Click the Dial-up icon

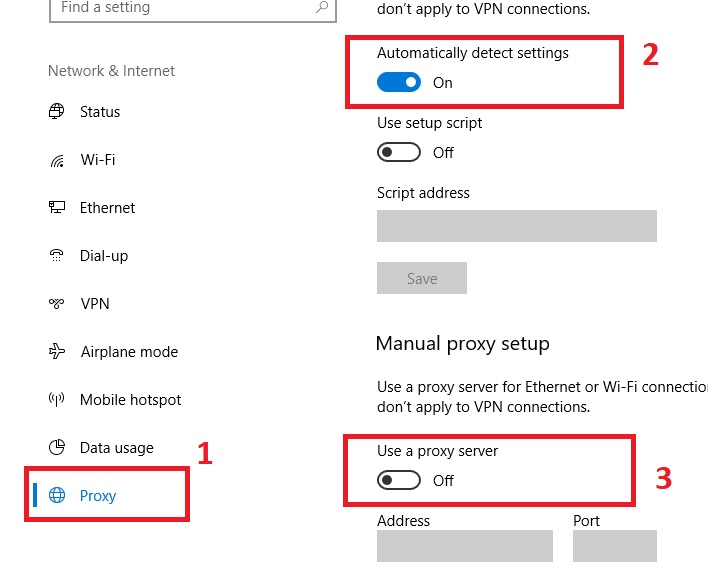[x=57, y=256]
